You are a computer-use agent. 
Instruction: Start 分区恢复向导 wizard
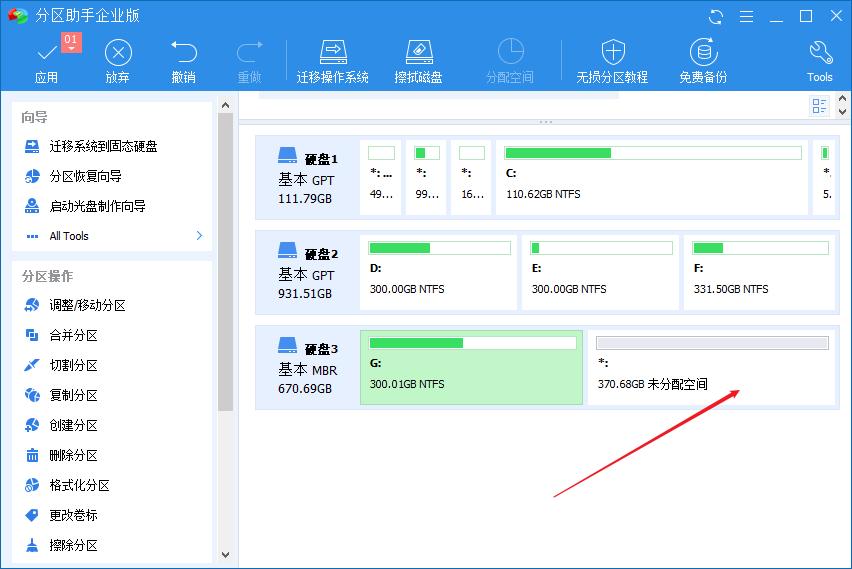tap(73, 176)
